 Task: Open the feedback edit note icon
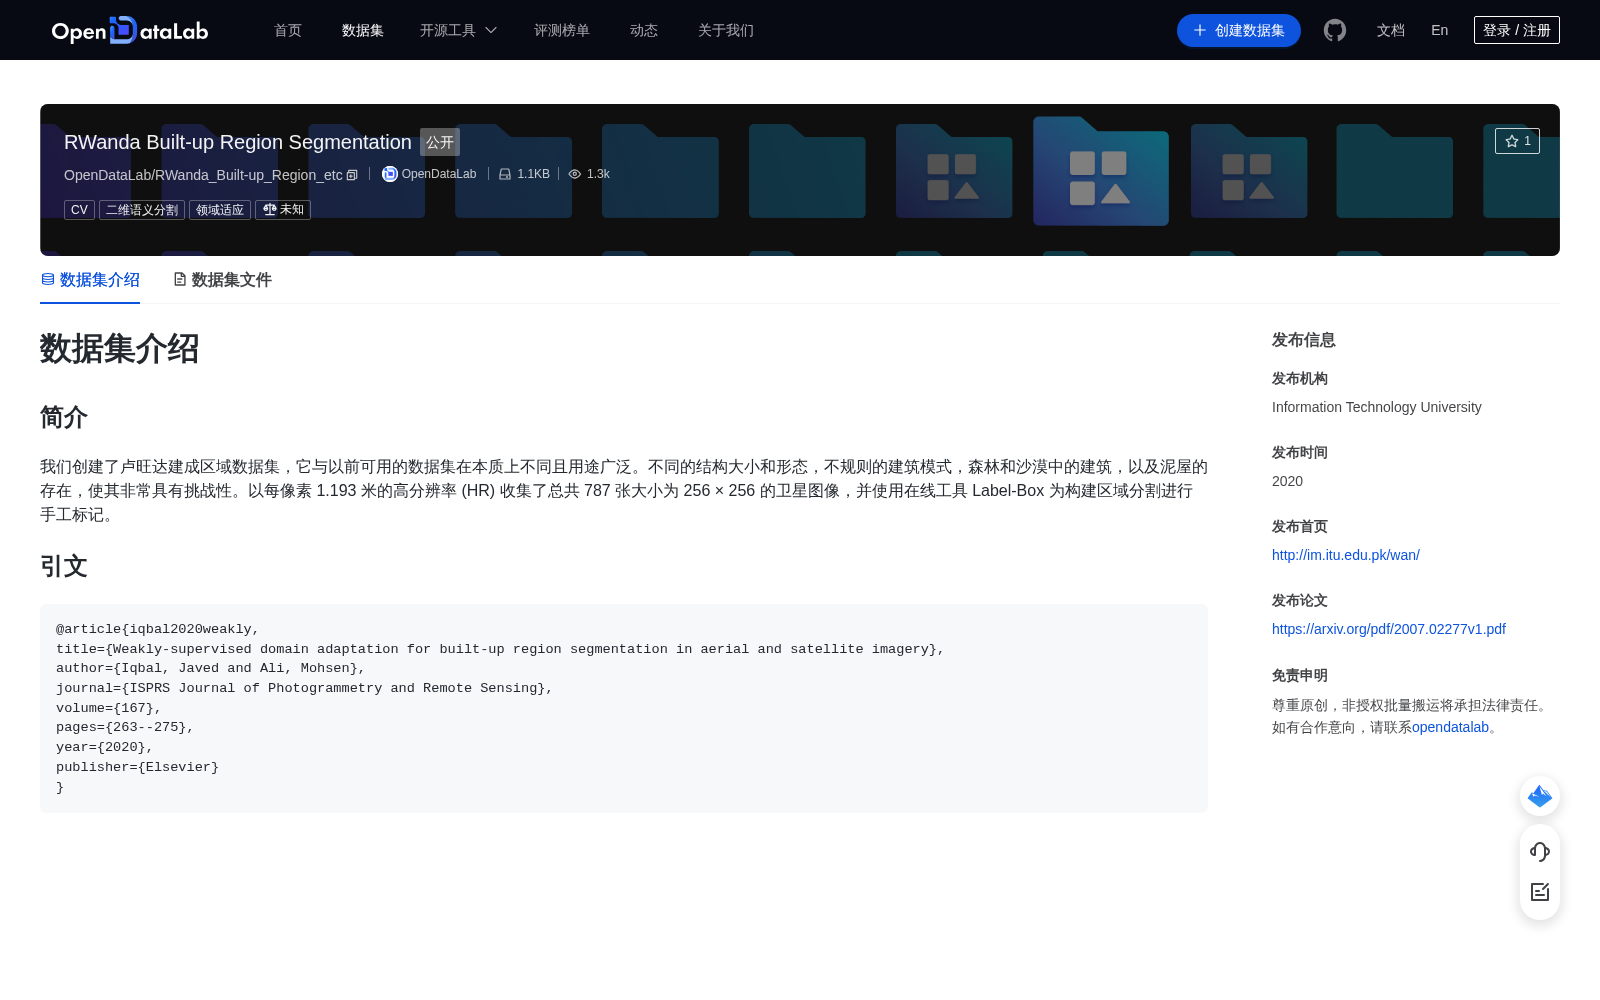pyautogui.click(x=1540, y=892)
